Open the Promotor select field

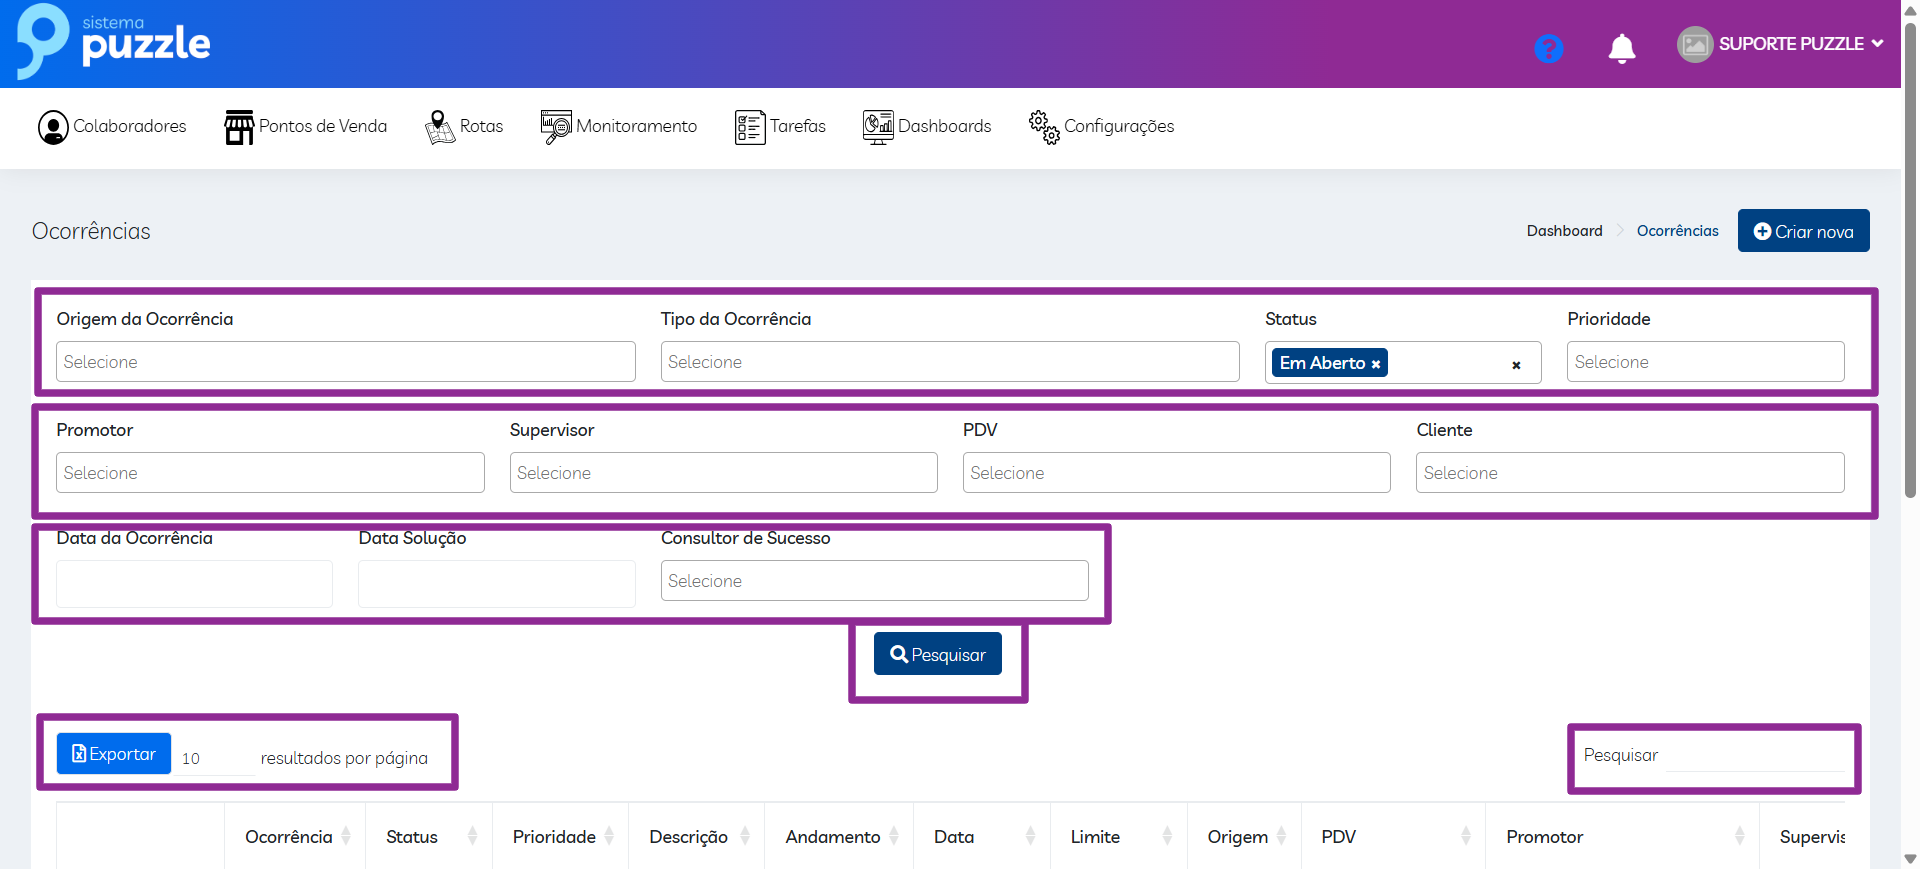coord(270,473)
